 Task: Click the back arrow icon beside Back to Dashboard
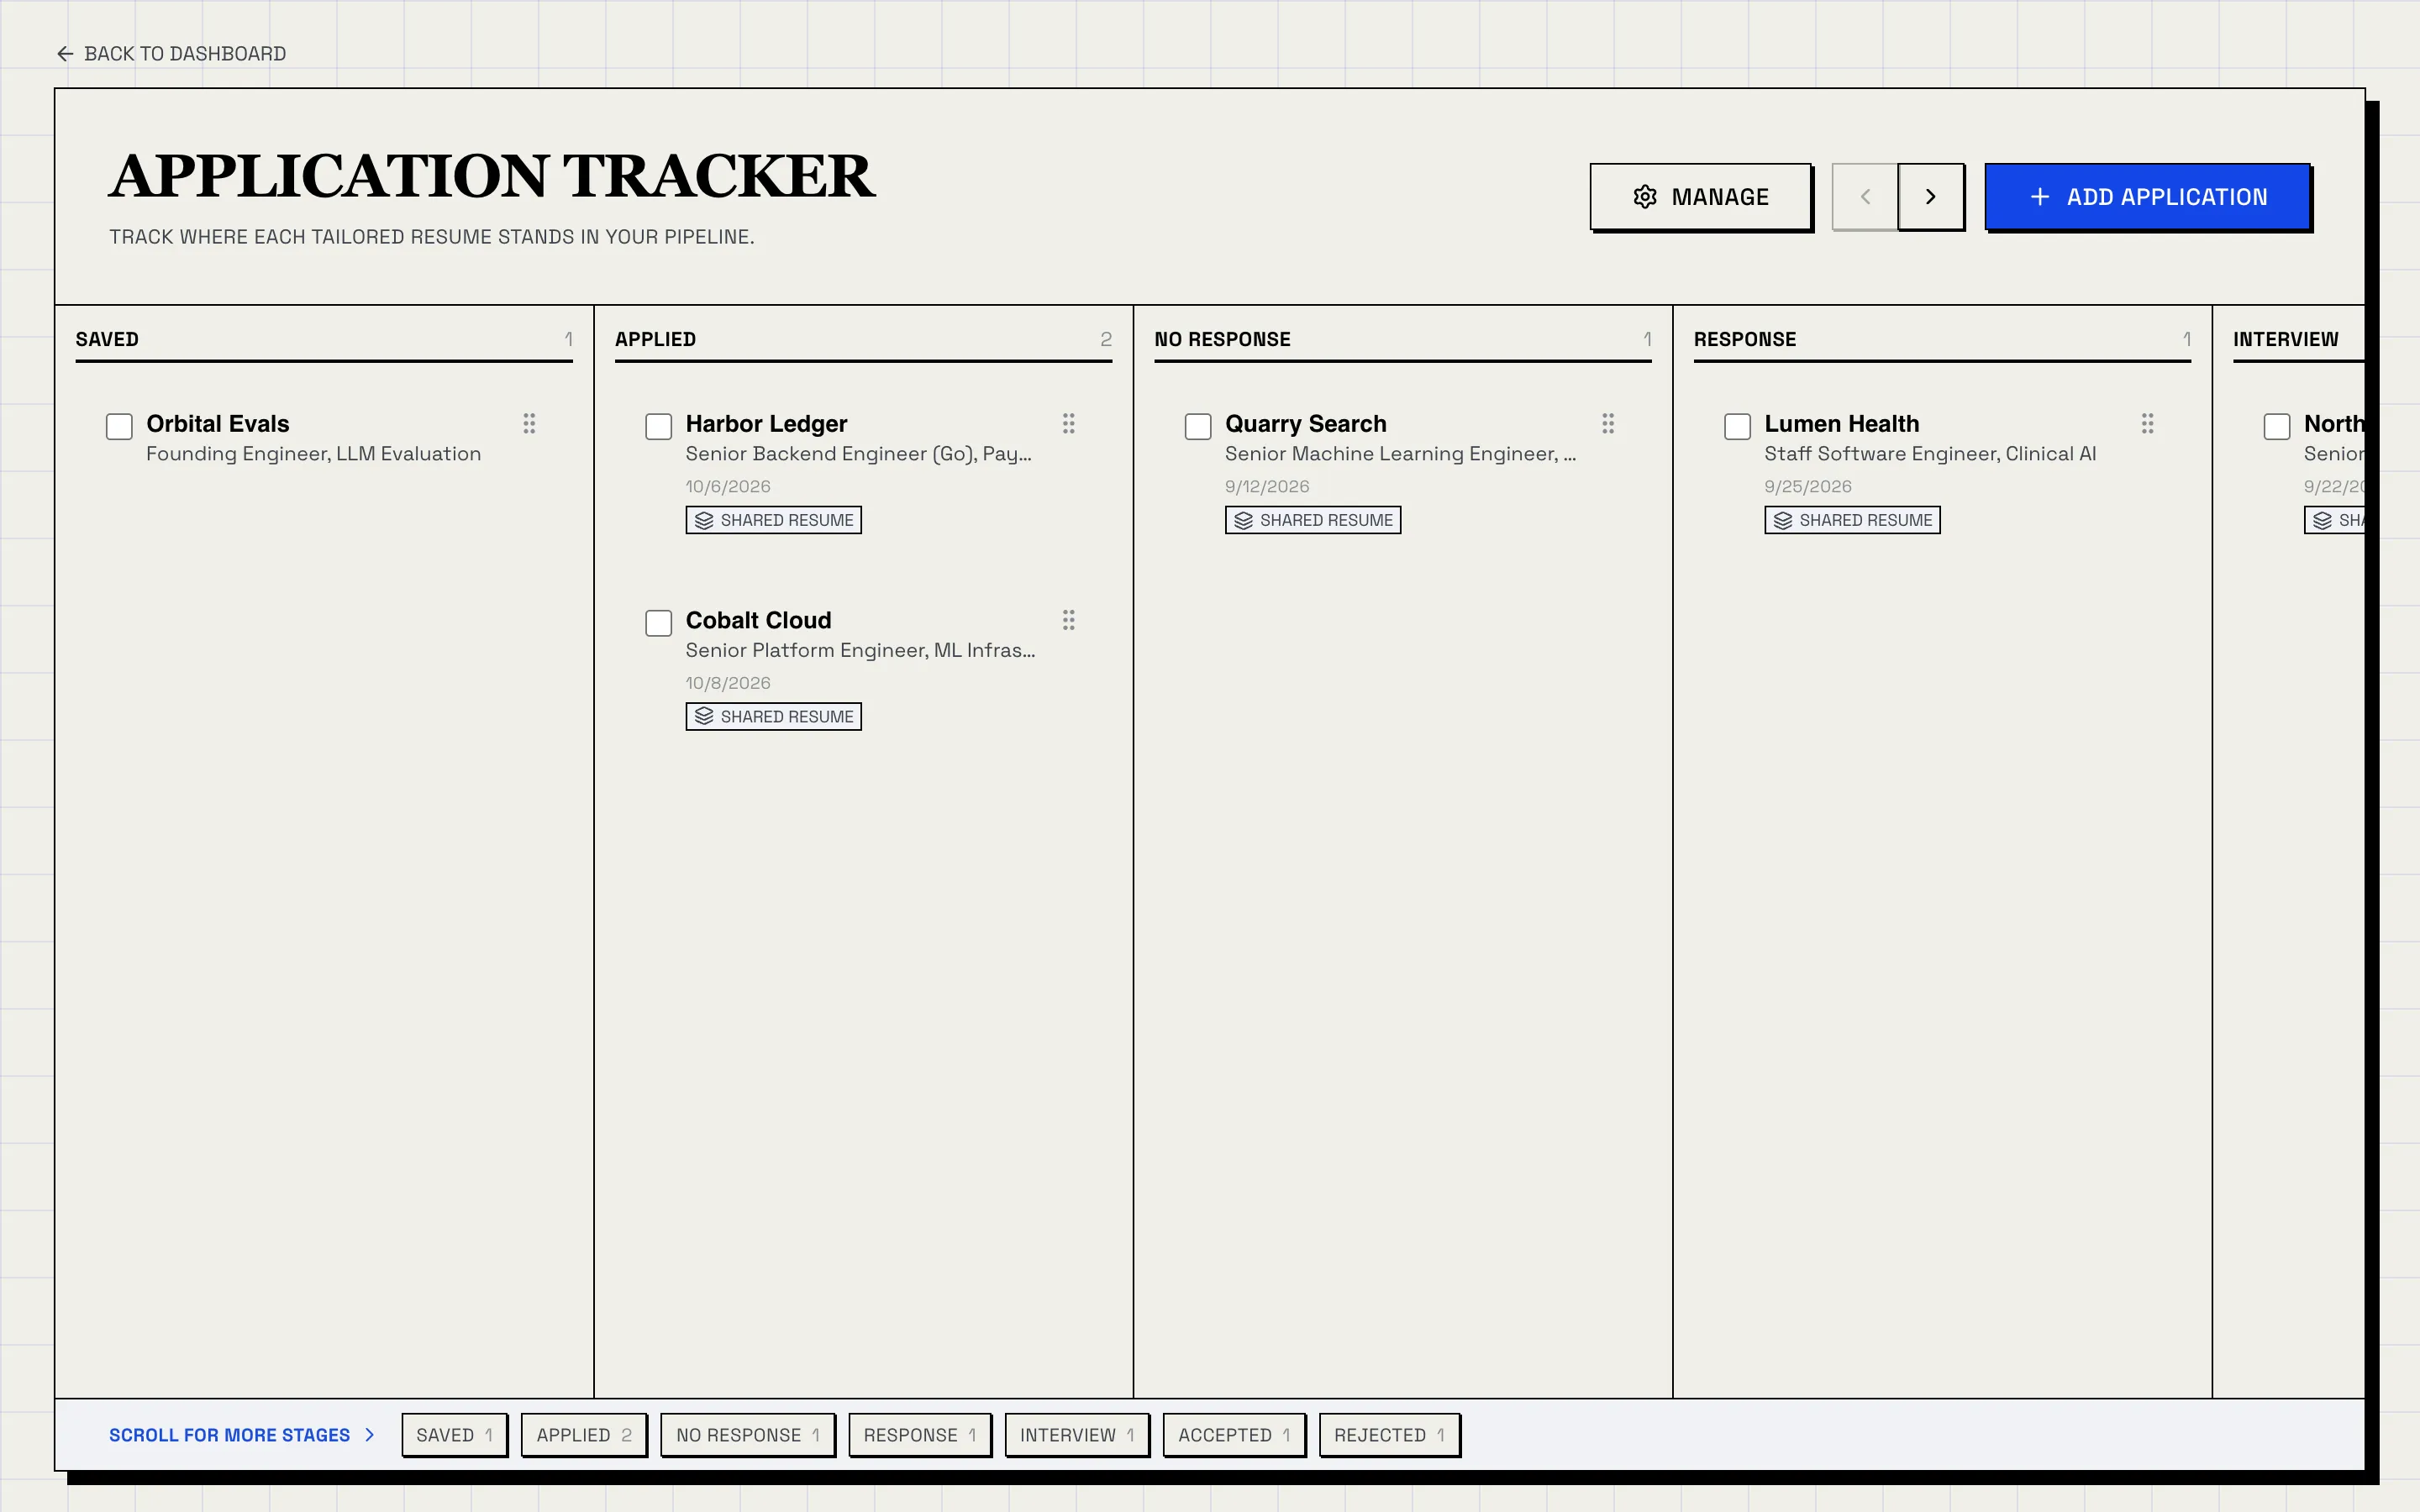pos(65,54)
